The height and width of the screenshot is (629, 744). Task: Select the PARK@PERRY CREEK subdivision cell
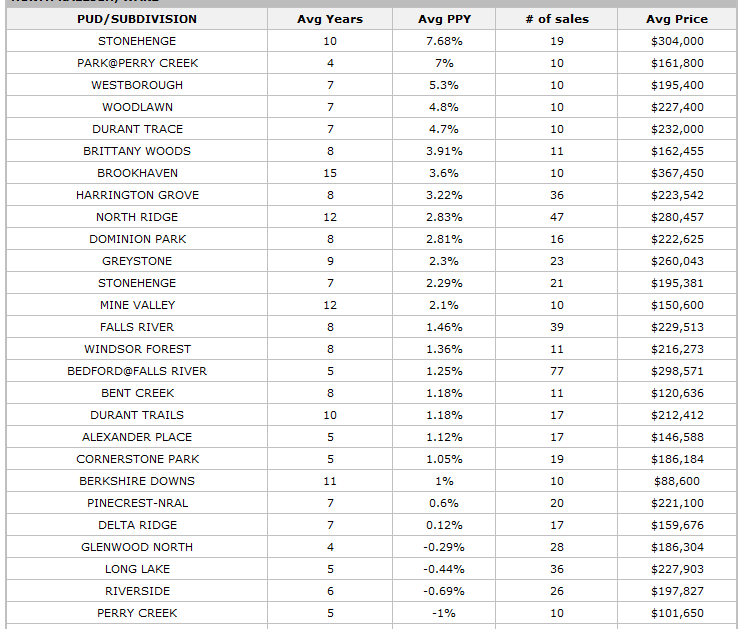137,63
